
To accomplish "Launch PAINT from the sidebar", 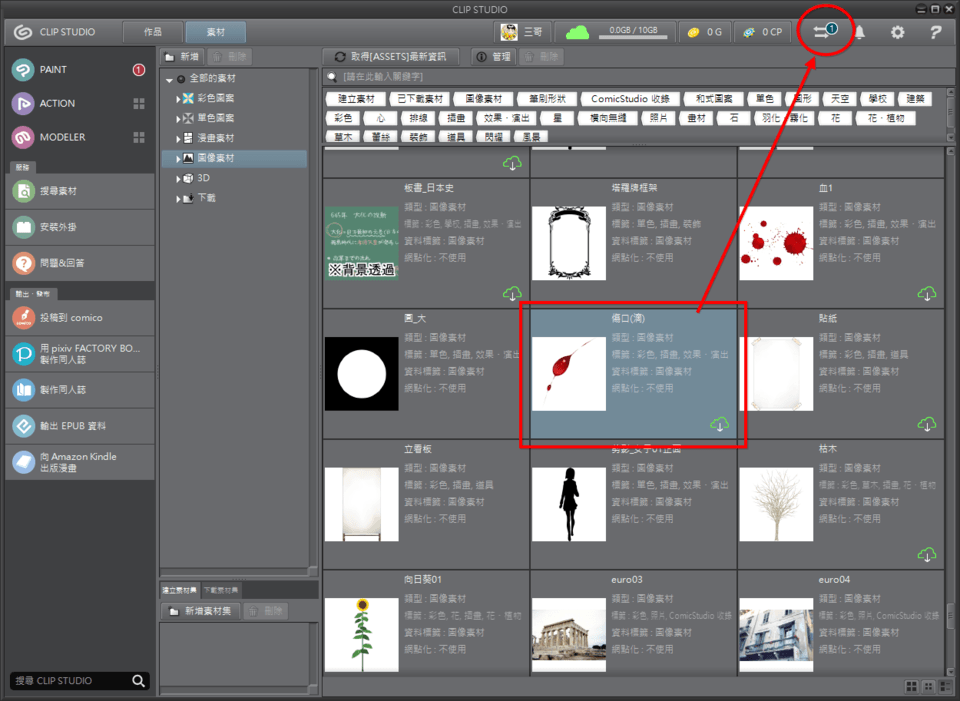I will click(54, 70).
